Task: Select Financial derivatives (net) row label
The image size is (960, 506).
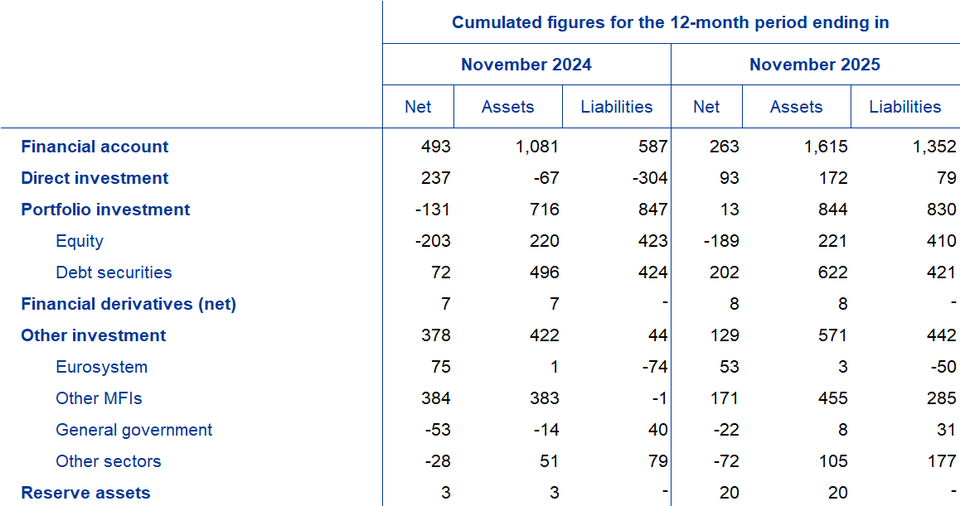Action: point(128,304)
